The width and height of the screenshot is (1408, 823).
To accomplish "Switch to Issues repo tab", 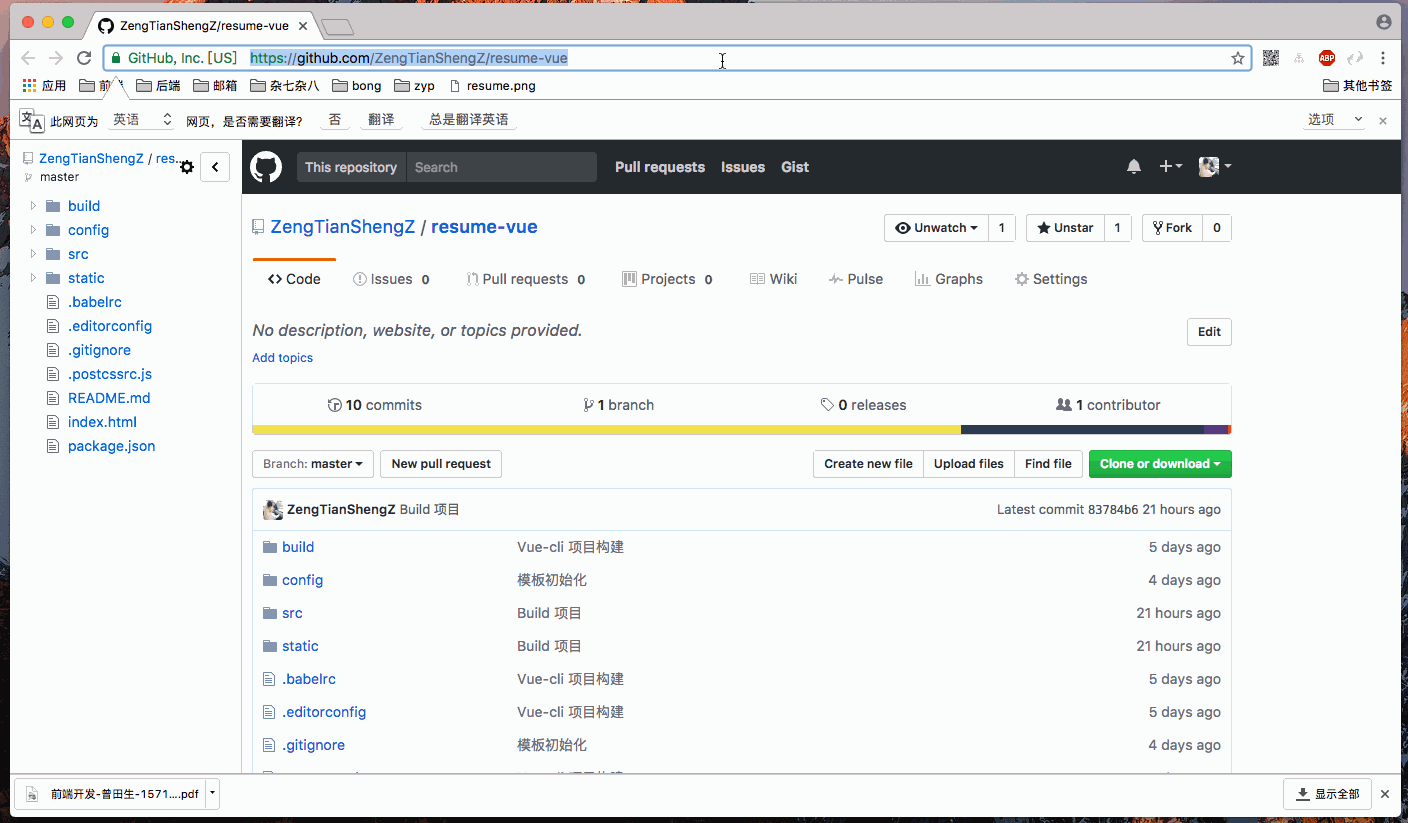I will (x=391, y=279).
